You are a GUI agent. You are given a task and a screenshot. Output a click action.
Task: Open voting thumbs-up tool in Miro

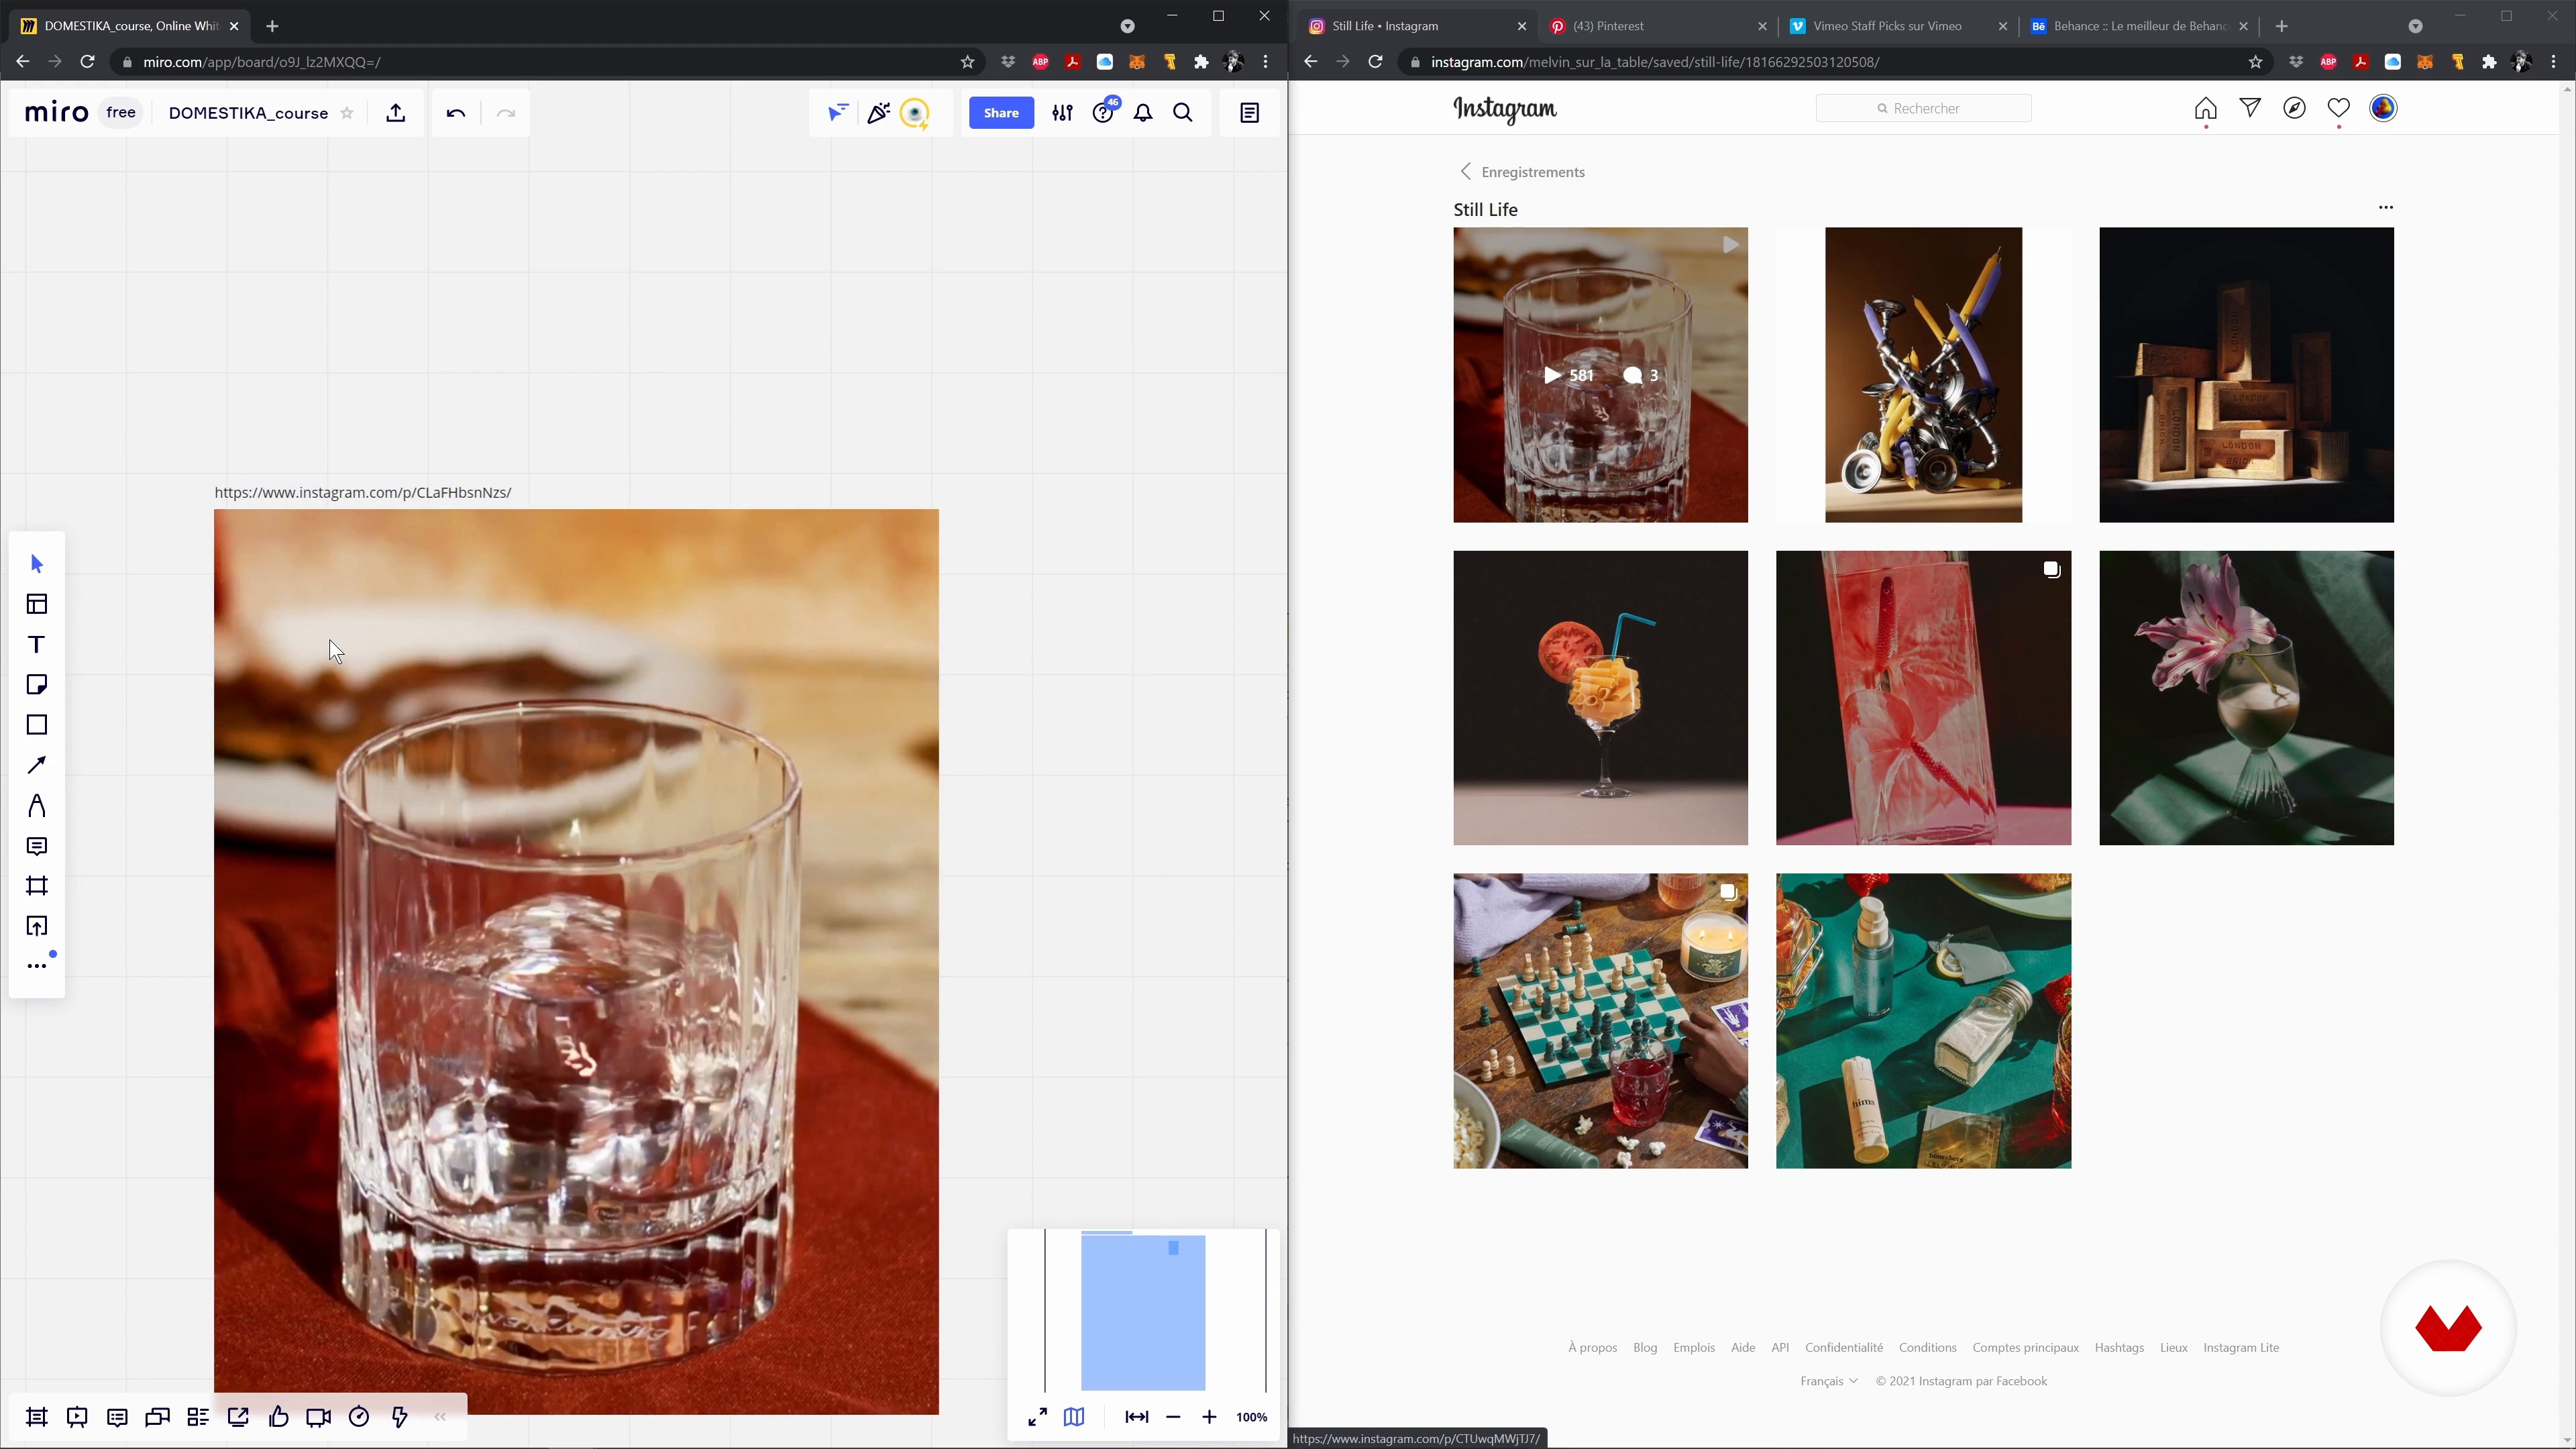tap(279, 1417)
